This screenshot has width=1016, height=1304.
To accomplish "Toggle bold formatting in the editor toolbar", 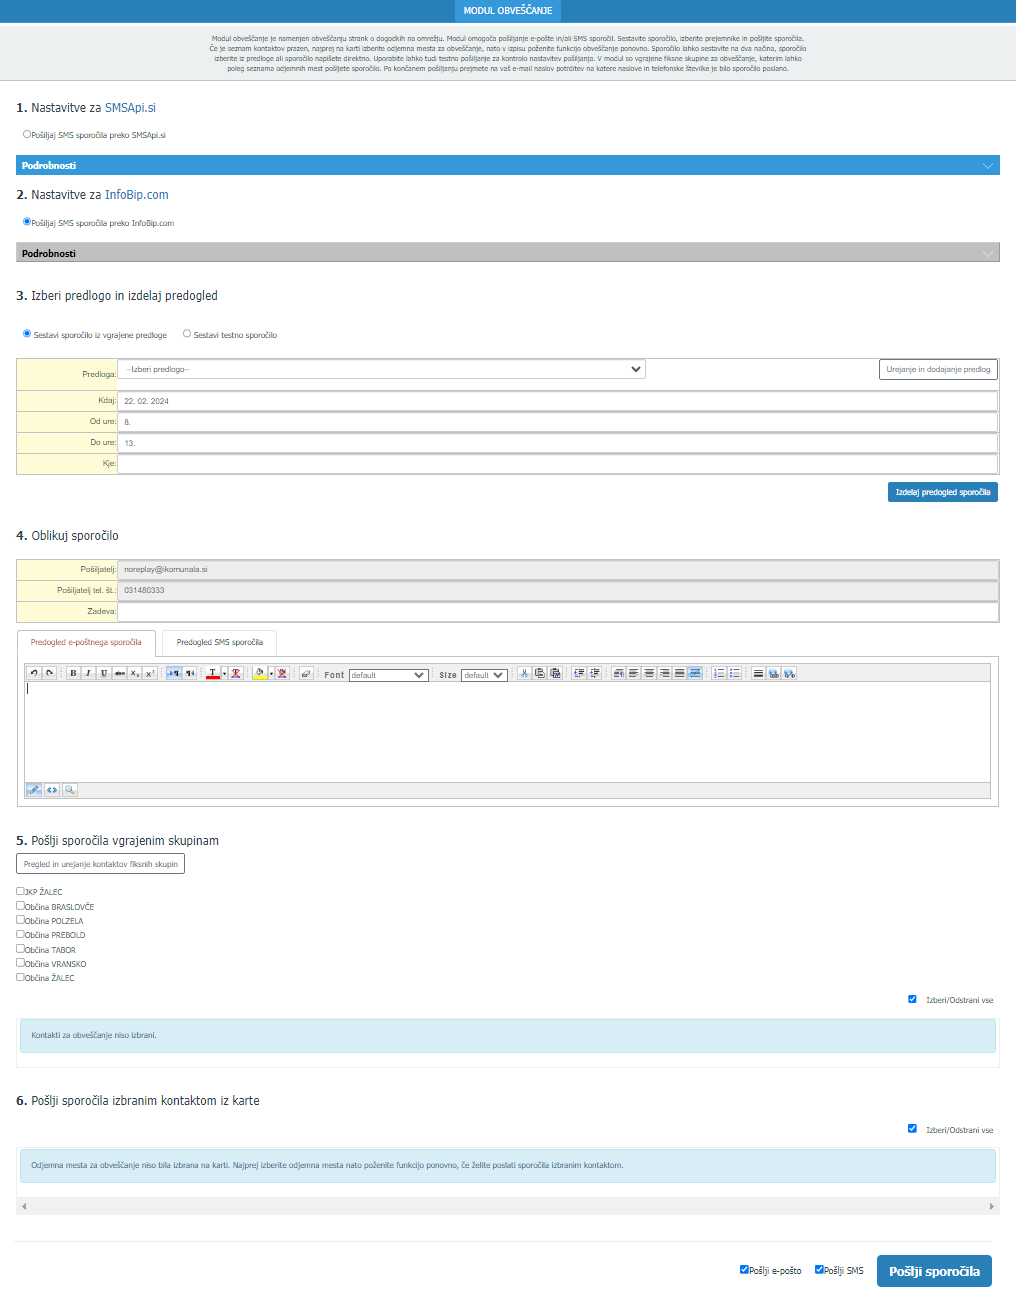I will pos(73,674).
